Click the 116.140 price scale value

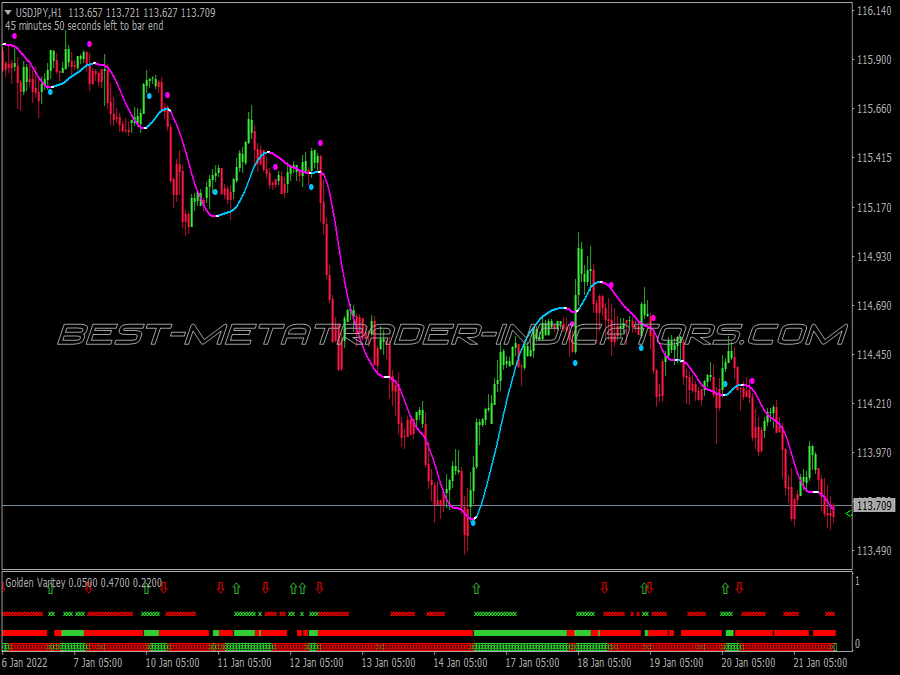pos(874,11)
